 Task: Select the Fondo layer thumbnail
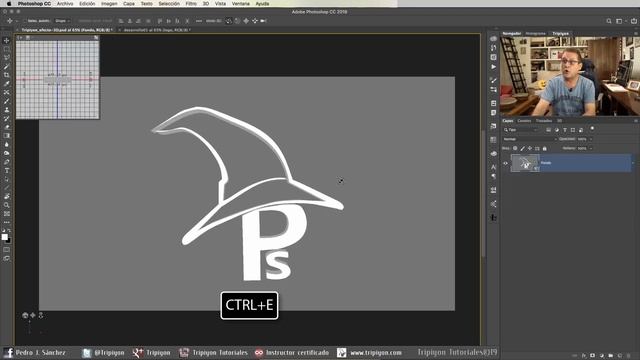(525, 163)
